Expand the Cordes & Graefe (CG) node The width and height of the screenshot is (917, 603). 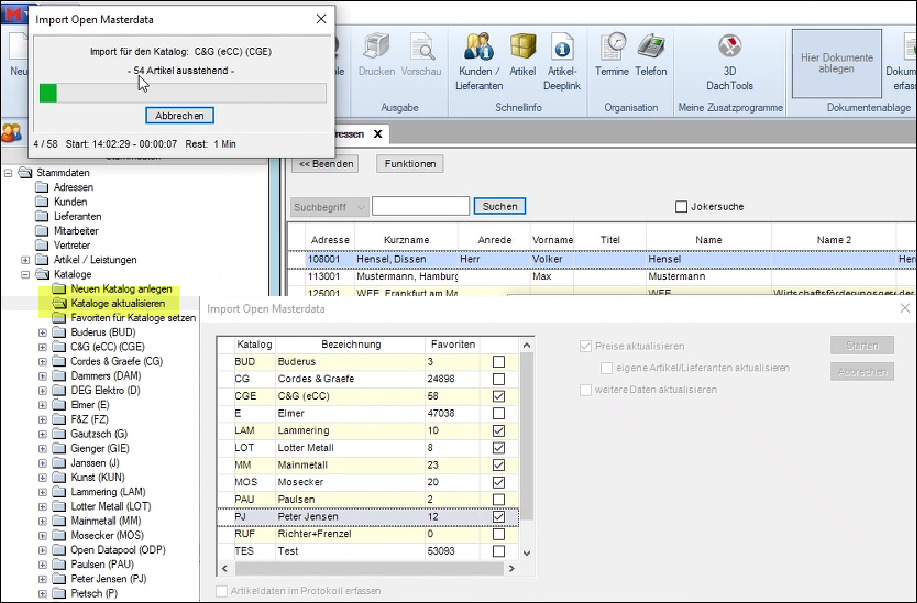click(x=42, y=361)
